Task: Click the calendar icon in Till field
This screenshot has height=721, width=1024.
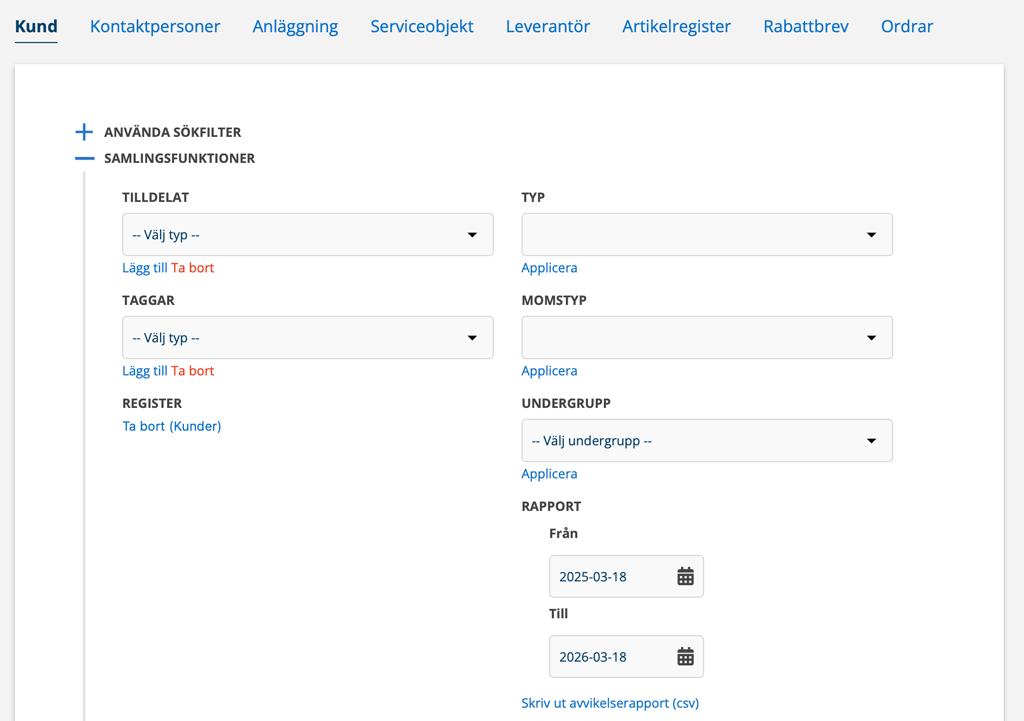Action: pos(685,656)
